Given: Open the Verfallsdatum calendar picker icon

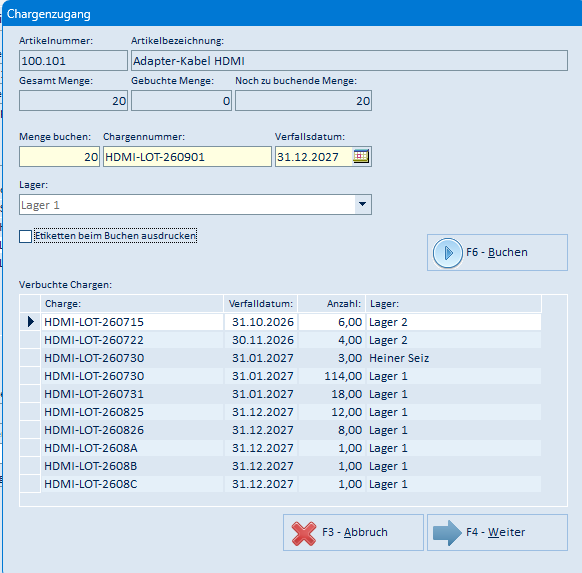Looking at the screenshot, I should (x=361, y=156).
